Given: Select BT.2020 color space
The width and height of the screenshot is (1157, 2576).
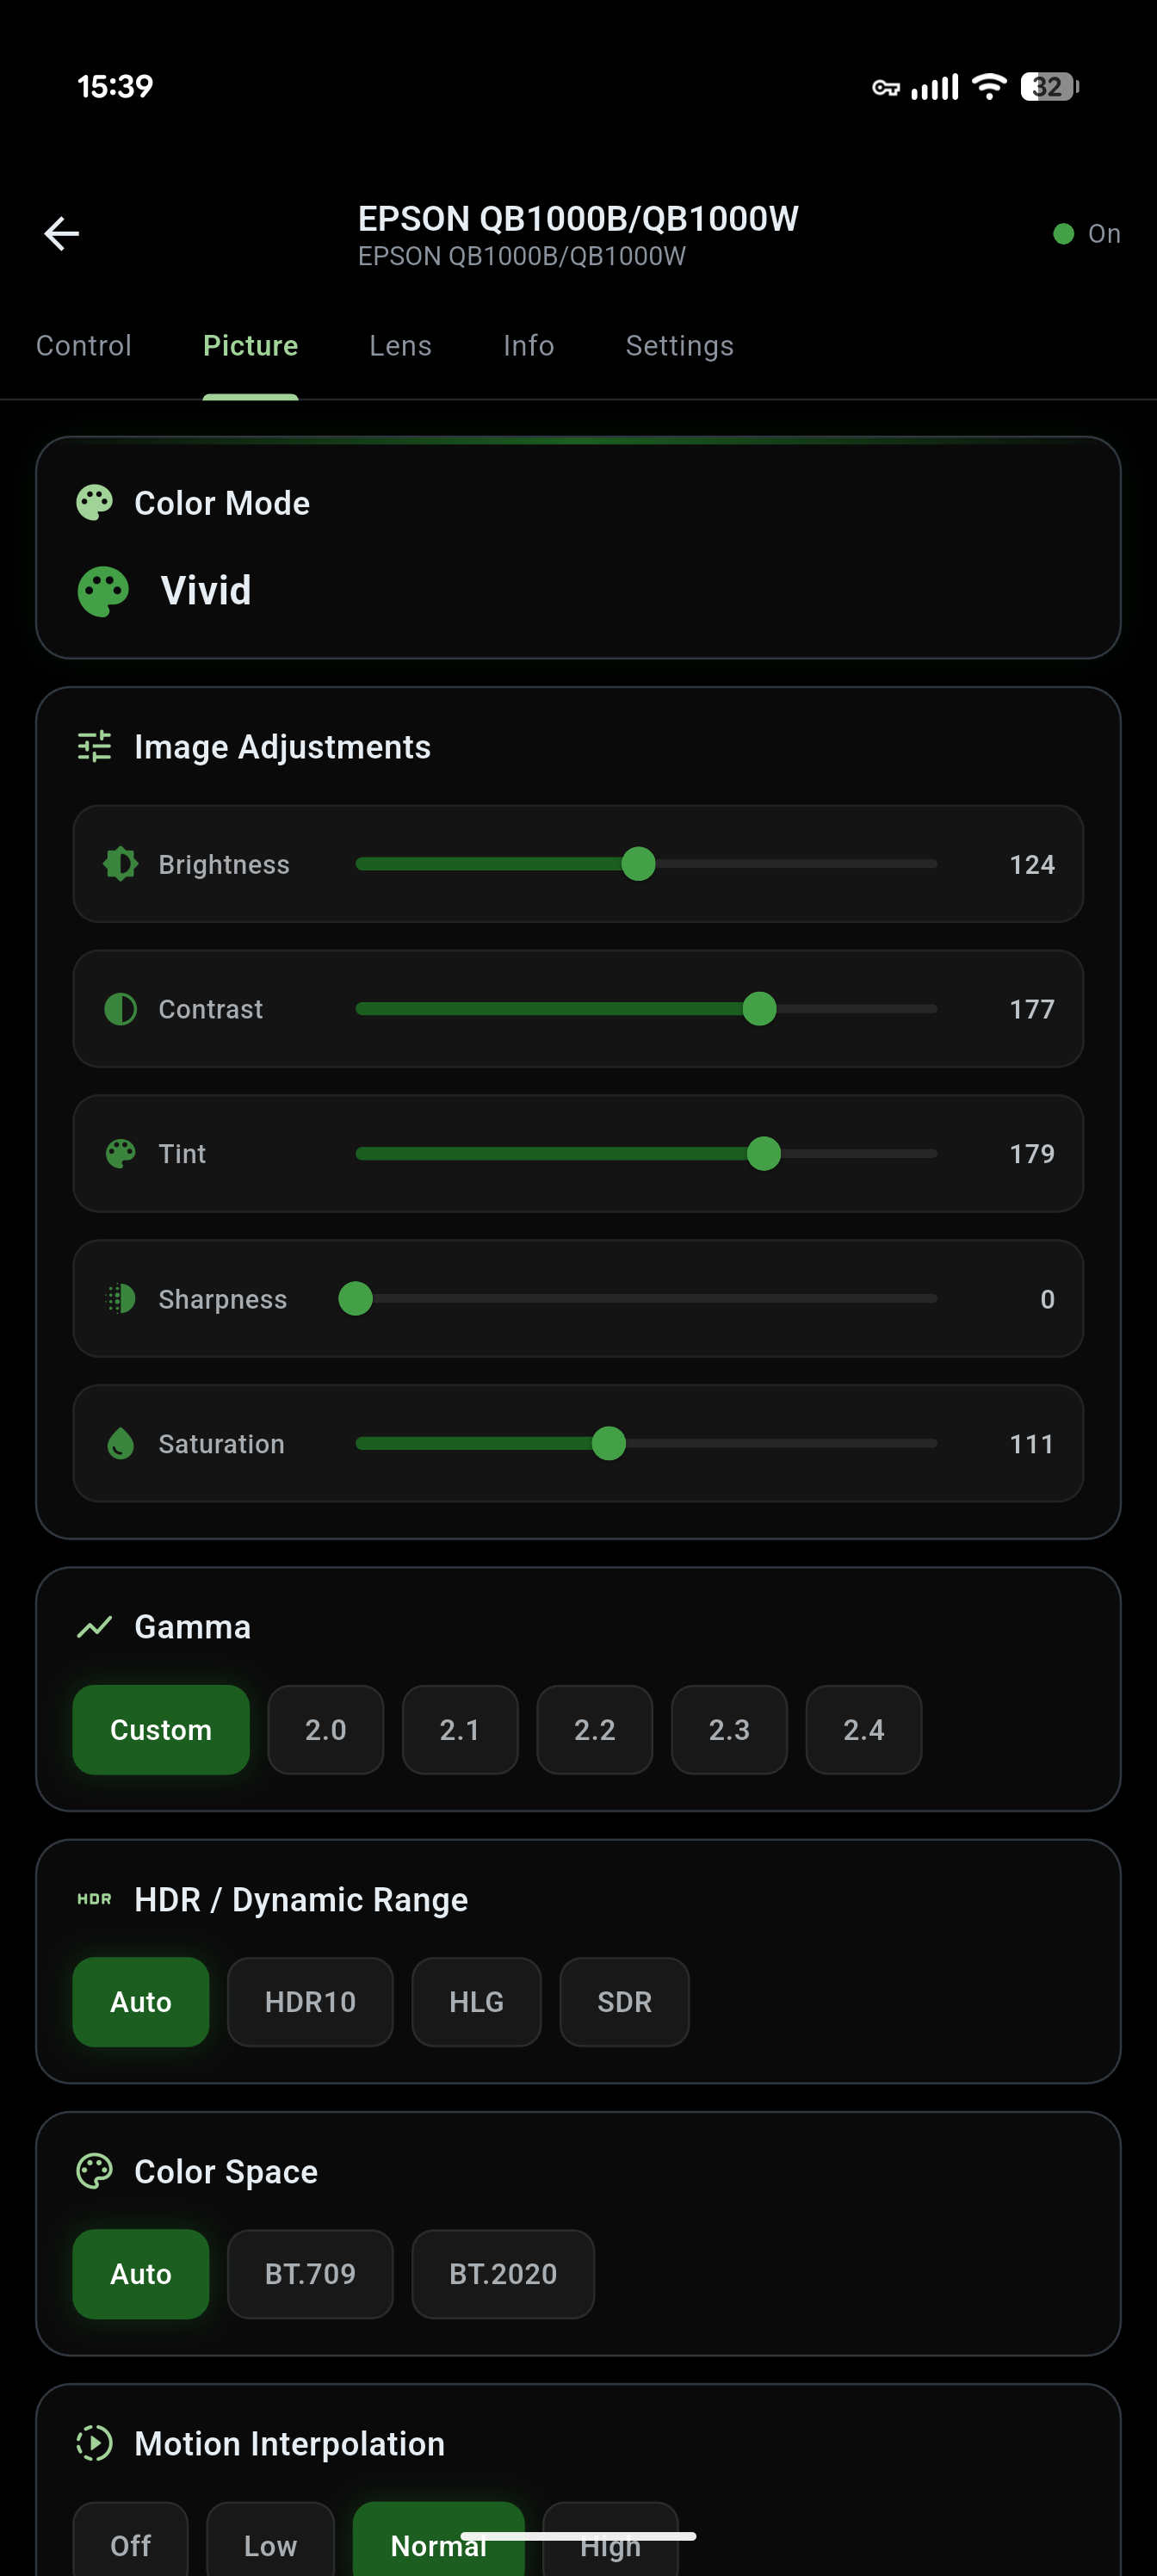Looking at the screenshot, I should (502, 2274).
